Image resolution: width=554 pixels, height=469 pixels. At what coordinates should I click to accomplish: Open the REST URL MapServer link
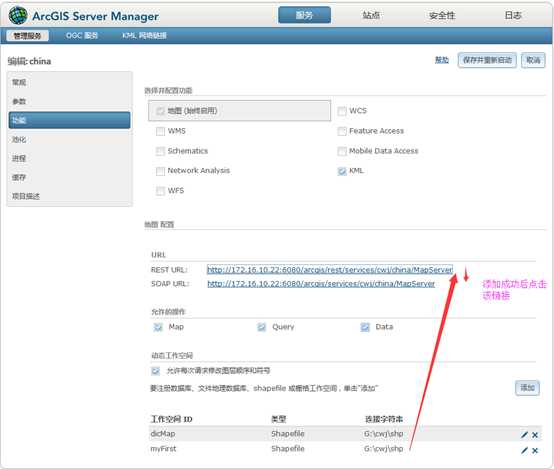(x=330, y=270)
